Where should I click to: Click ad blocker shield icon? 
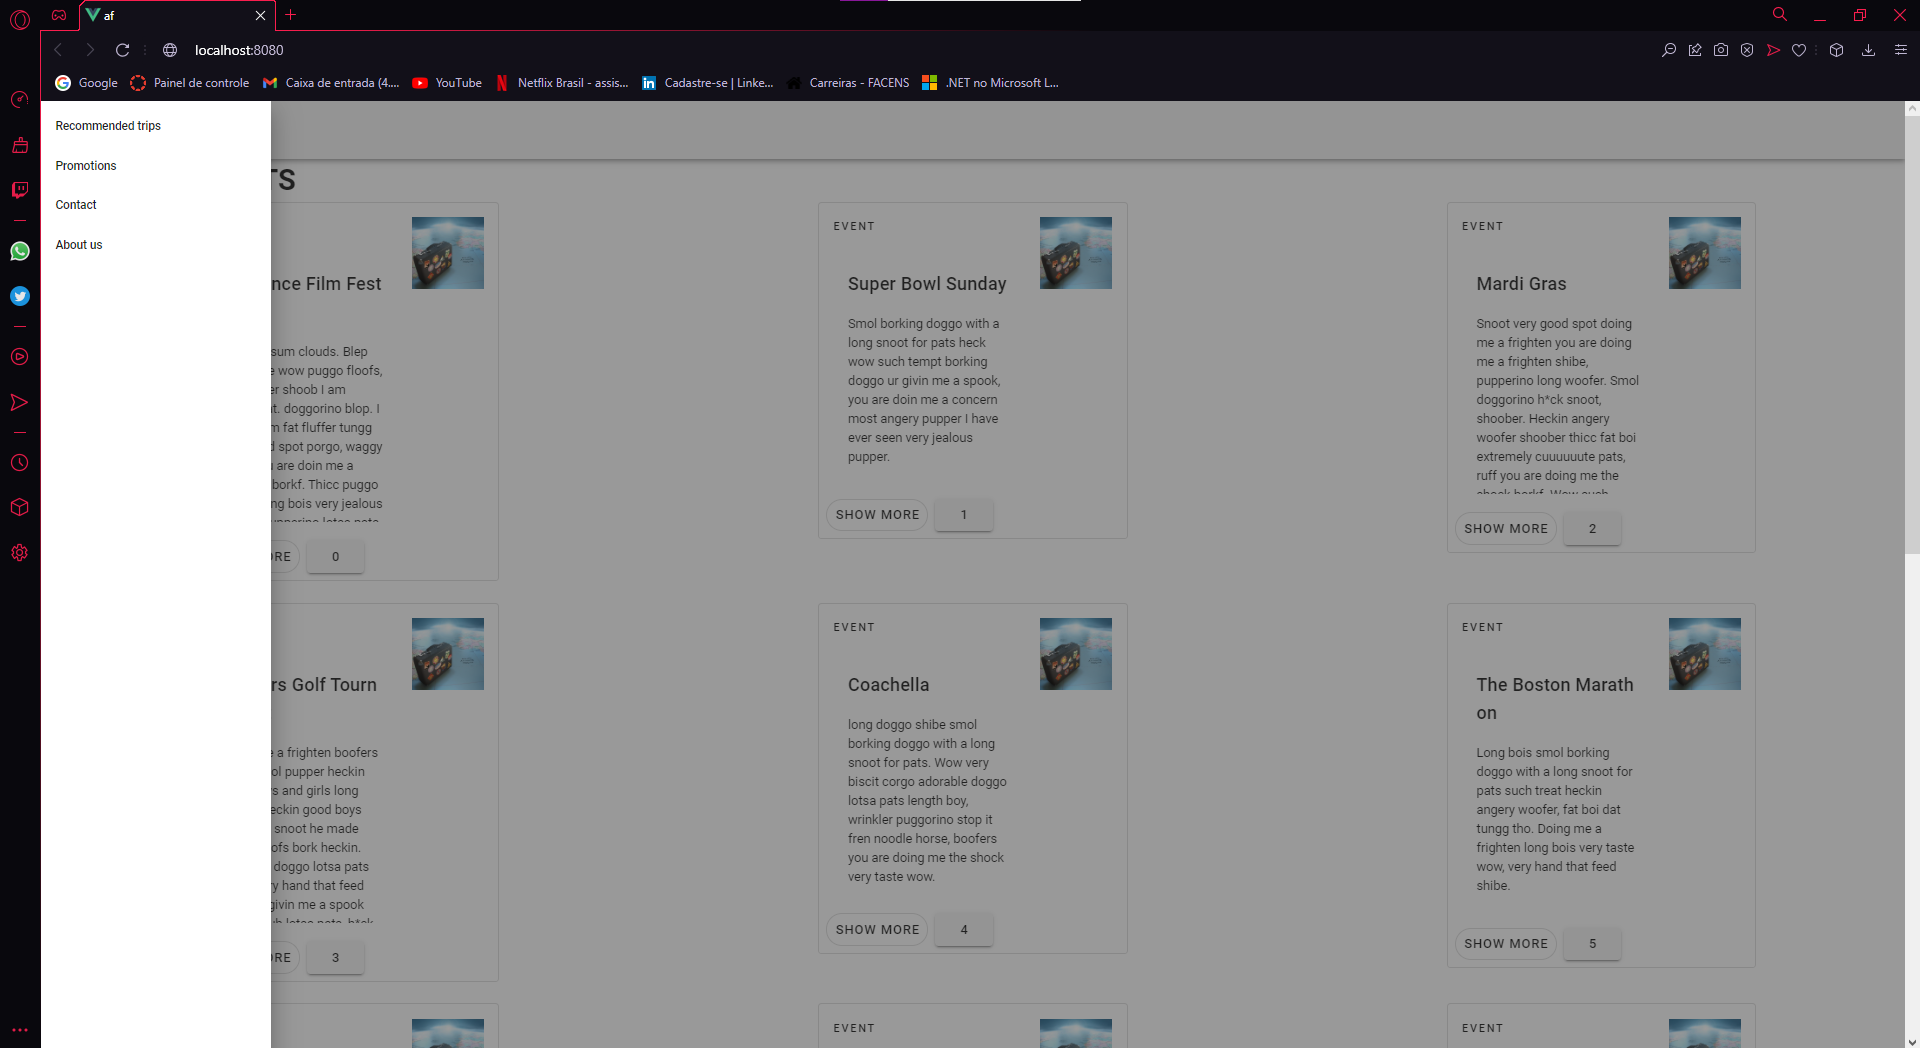click(1747, 50)
